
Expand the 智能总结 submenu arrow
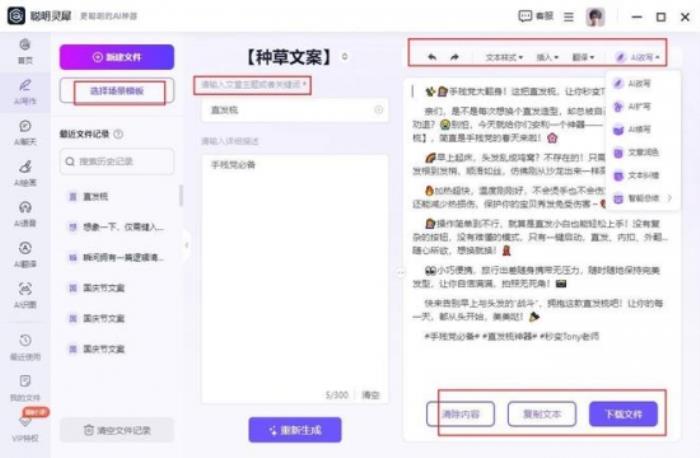coord(670,198)
